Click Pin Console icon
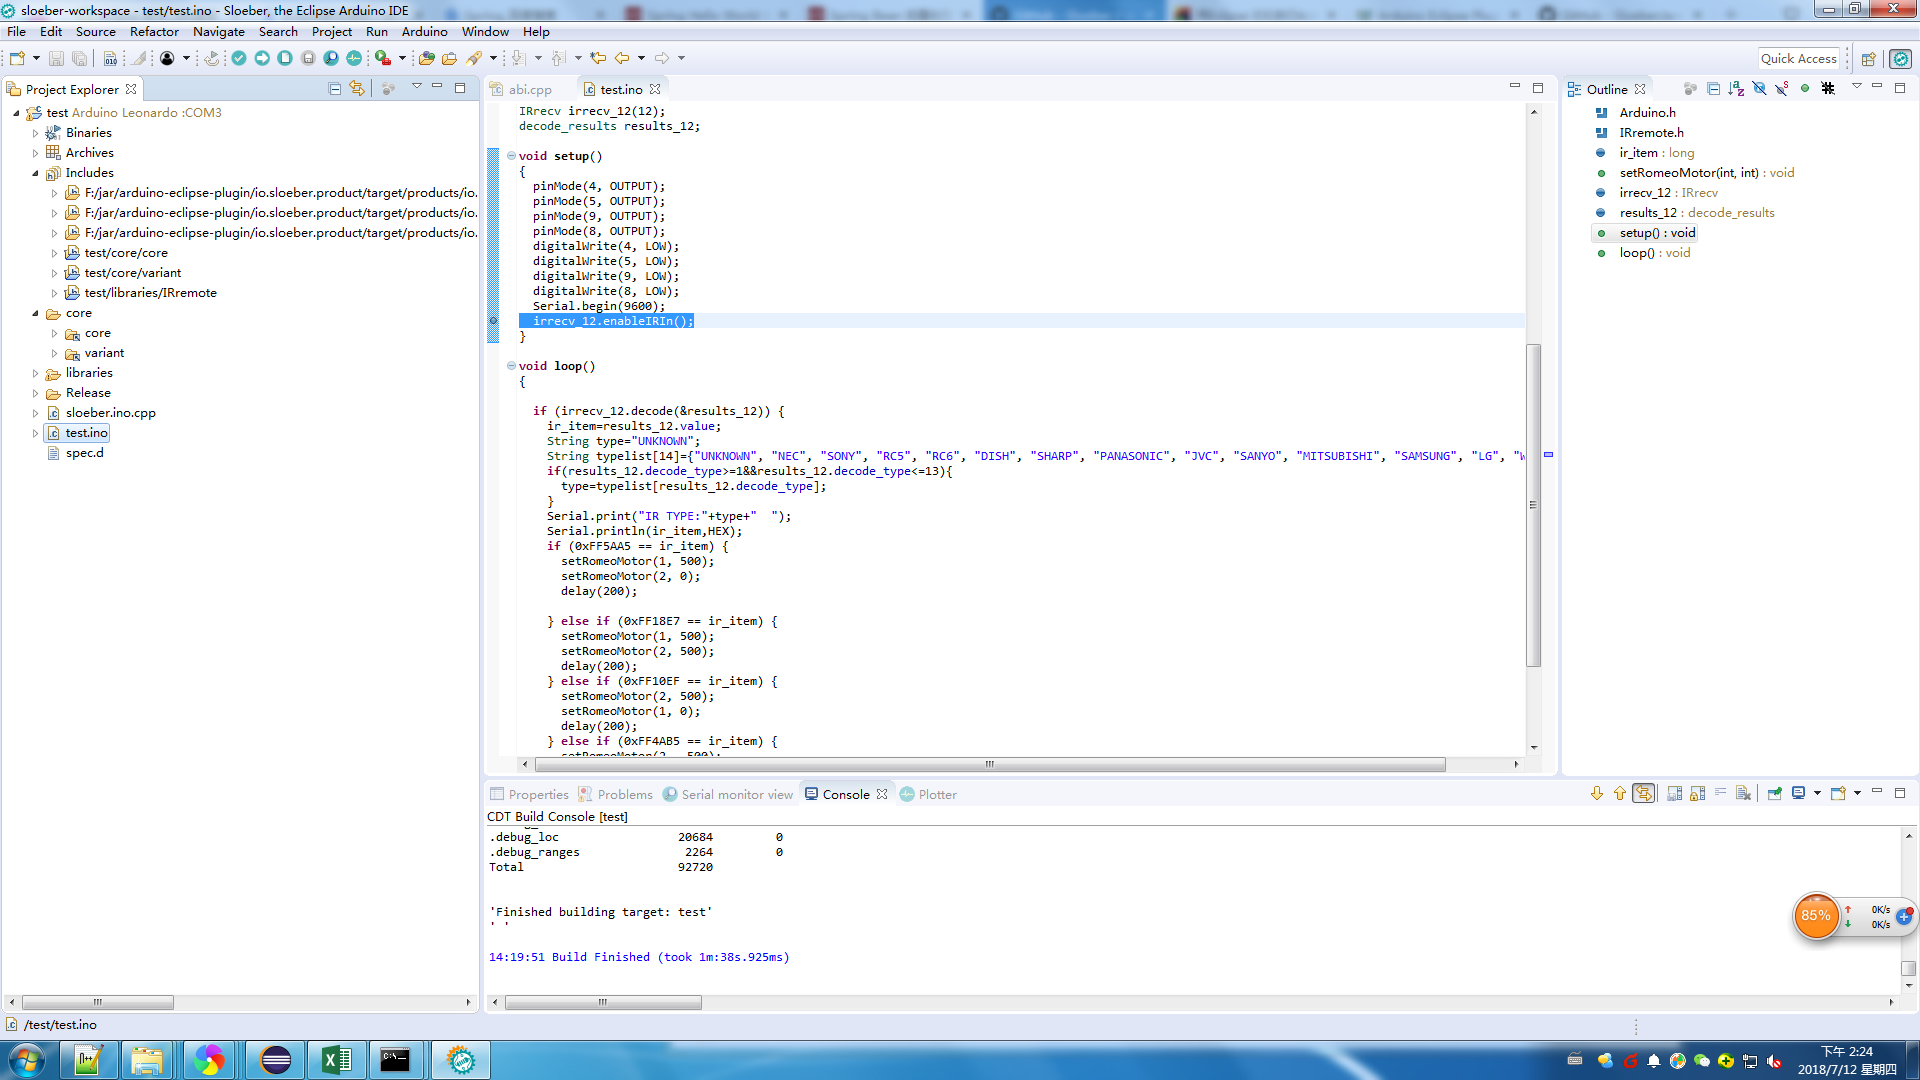1920x1080 pixels. (x=1775, y=794)
